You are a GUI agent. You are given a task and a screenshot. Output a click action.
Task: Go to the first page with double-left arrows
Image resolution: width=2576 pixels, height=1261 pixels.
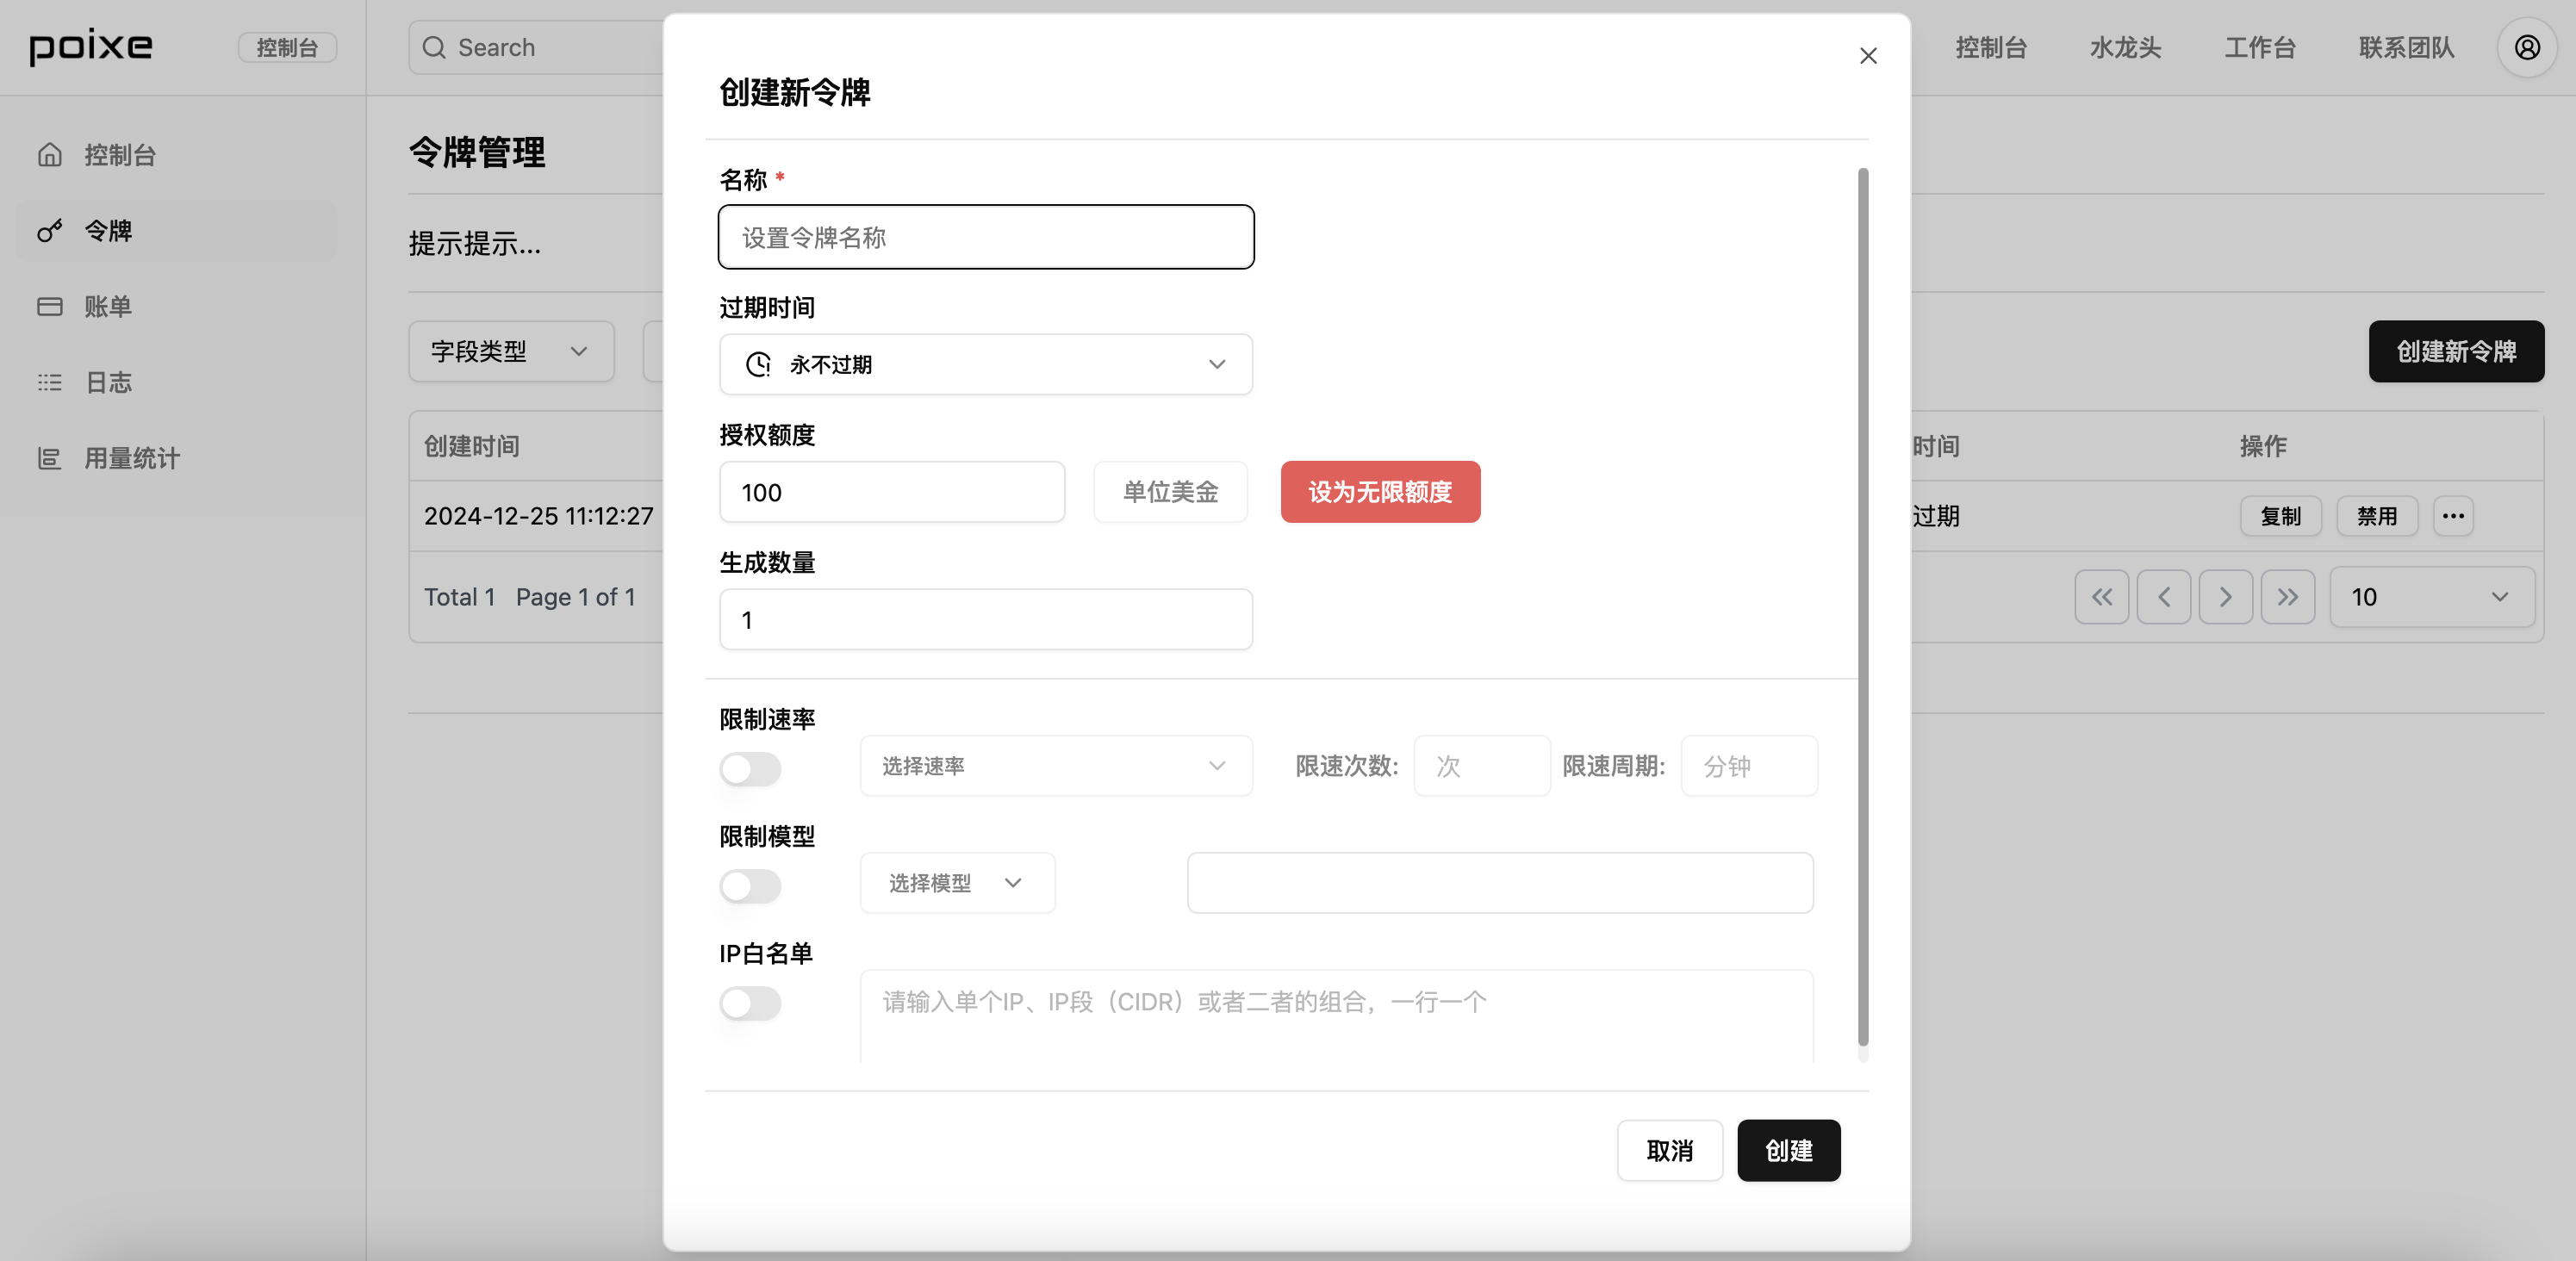coord(2101,597)
